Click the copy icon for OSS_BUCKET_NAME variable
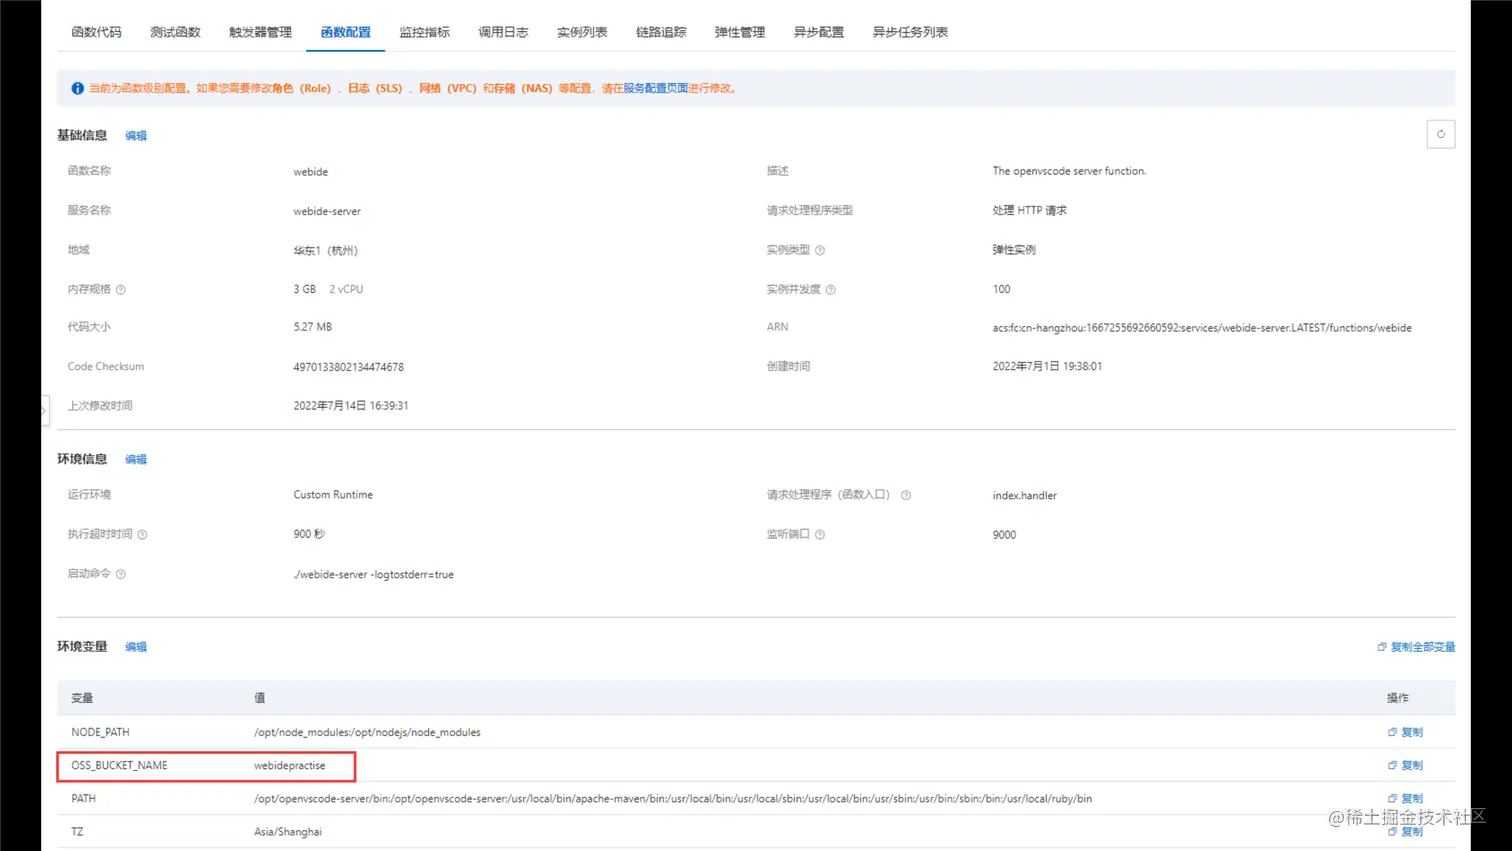This screenshot has height=851, width=1512. [1405, 764]
